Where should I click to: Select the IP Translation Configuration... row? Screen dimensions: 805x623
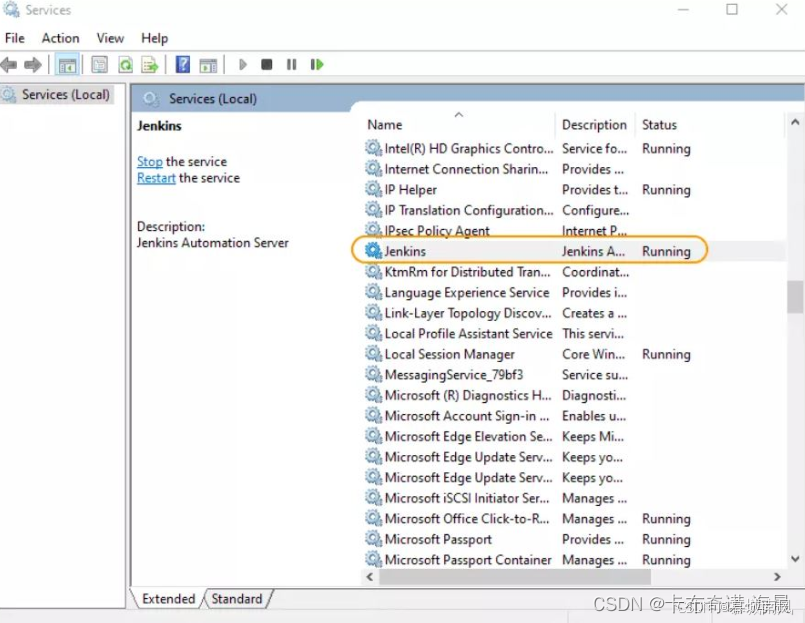(574, 210)
